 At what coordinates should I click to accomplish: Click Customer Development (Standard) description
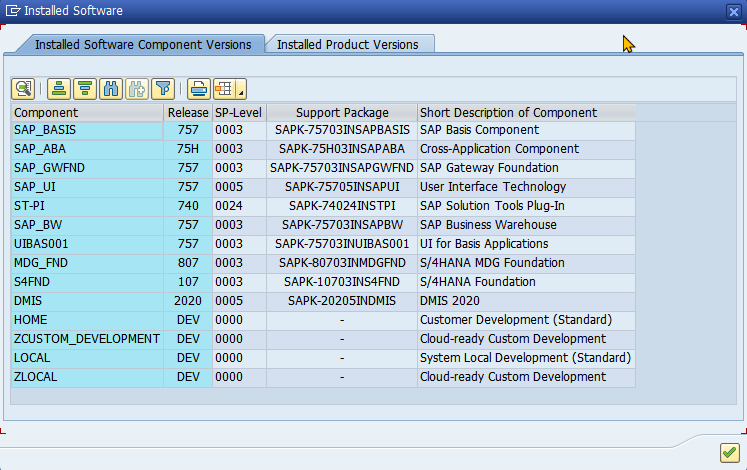coord(526,321)
